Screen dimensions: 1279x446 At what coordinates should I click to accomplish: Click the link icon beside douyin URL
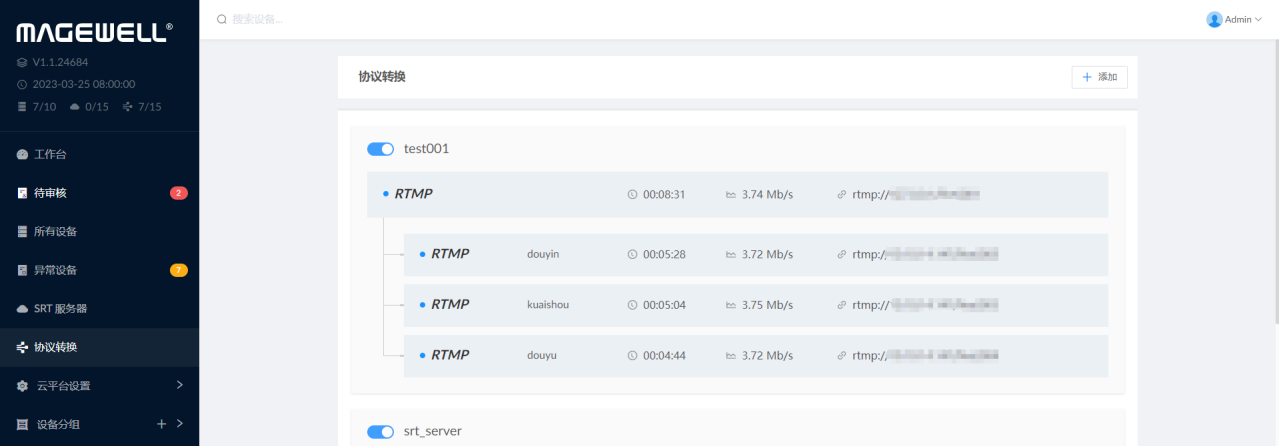[x=841, y=254]
